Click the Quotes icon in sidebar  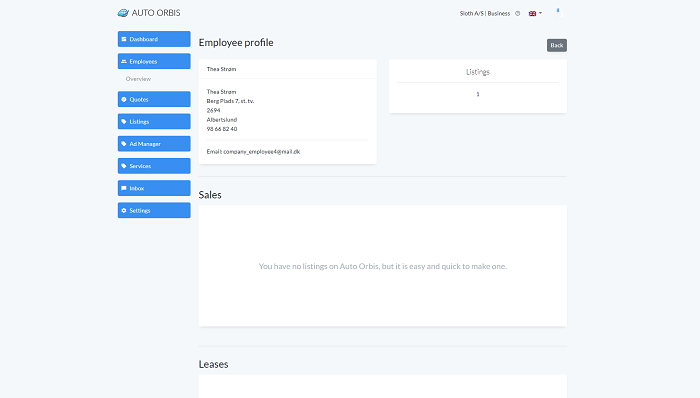click(x=124, y=99)
